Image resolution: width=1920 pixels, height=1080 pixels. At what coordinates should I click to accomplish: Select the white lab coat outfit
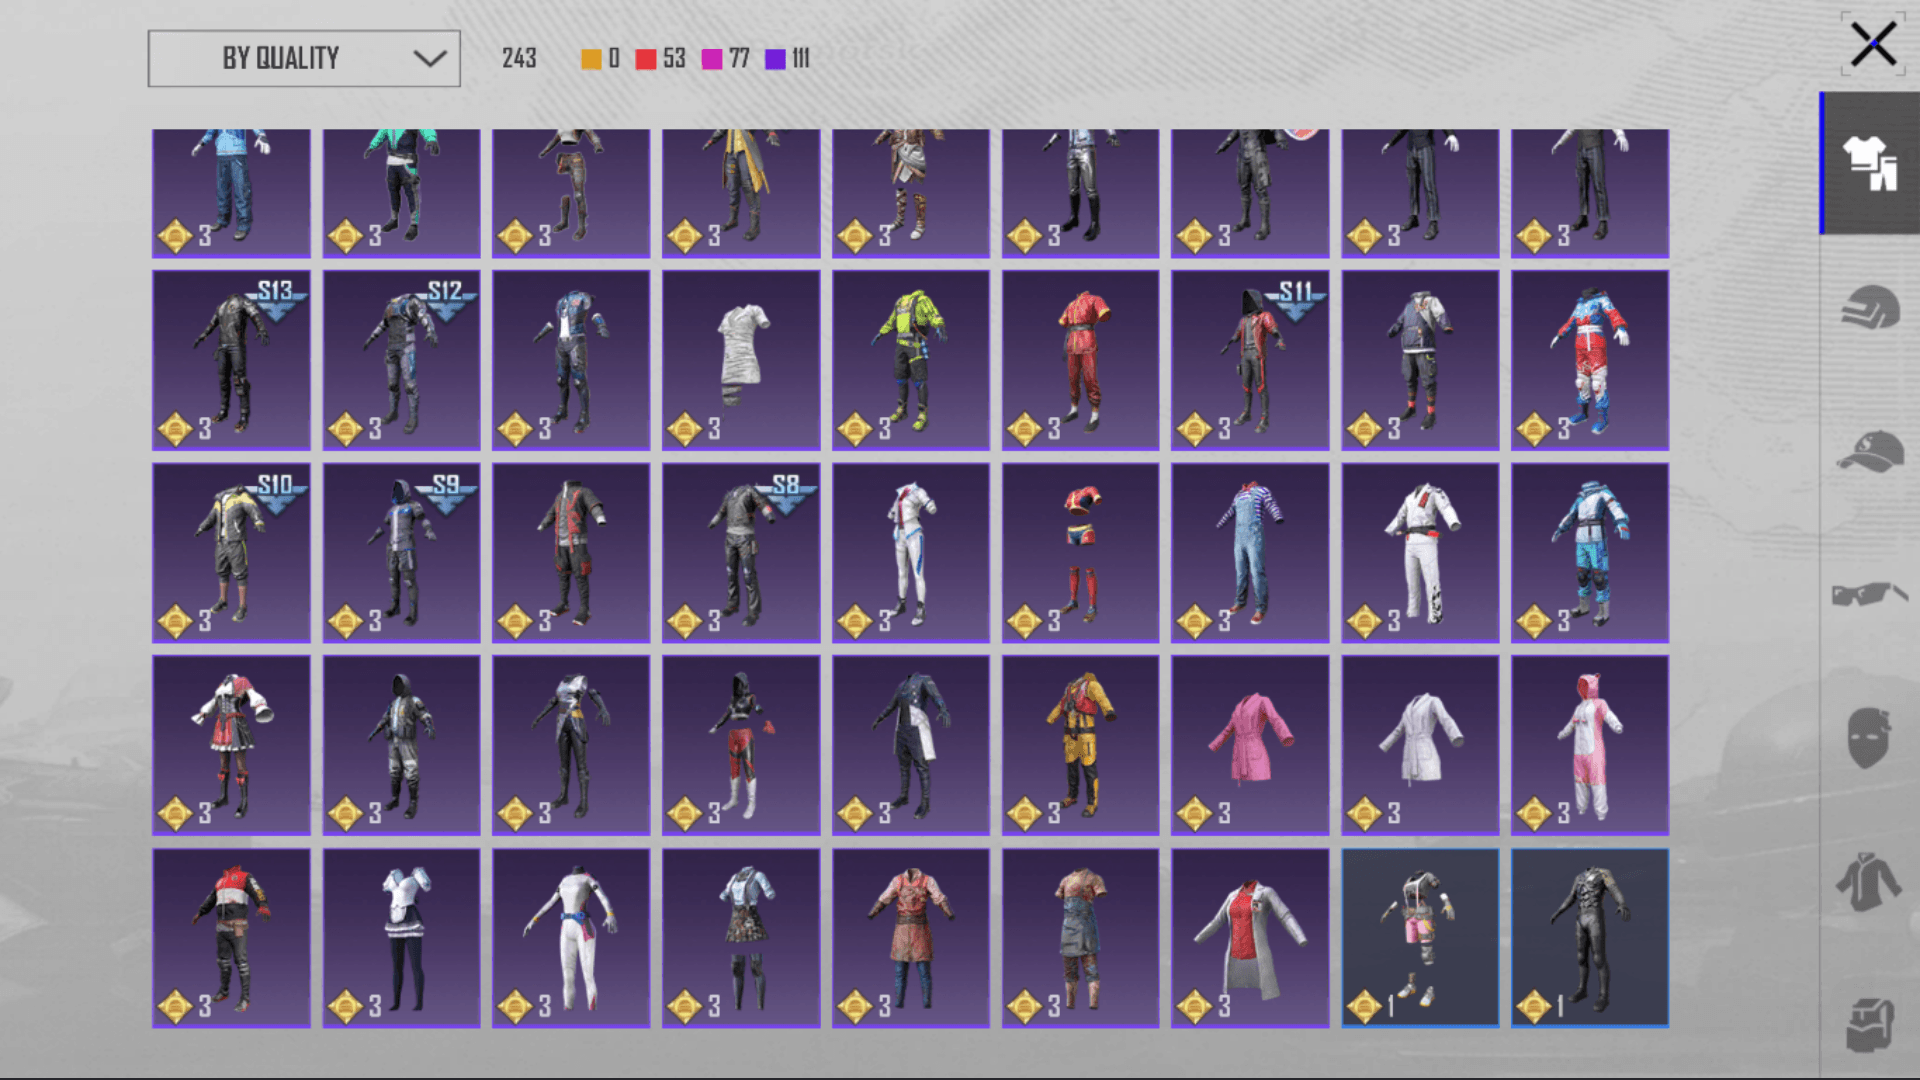1250,938
